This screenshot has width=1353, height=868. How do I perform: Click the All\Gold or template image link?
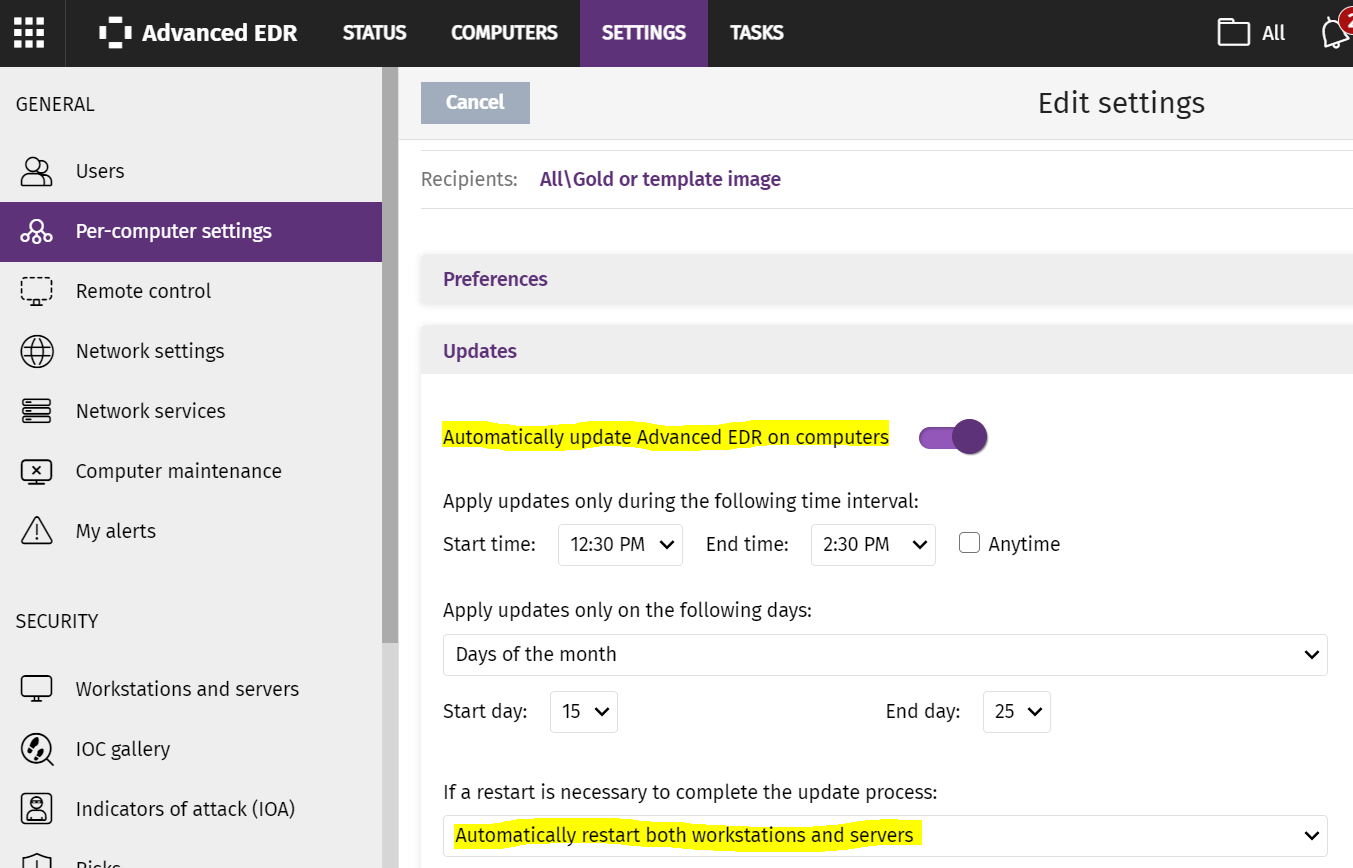click(x=660, y=179)
